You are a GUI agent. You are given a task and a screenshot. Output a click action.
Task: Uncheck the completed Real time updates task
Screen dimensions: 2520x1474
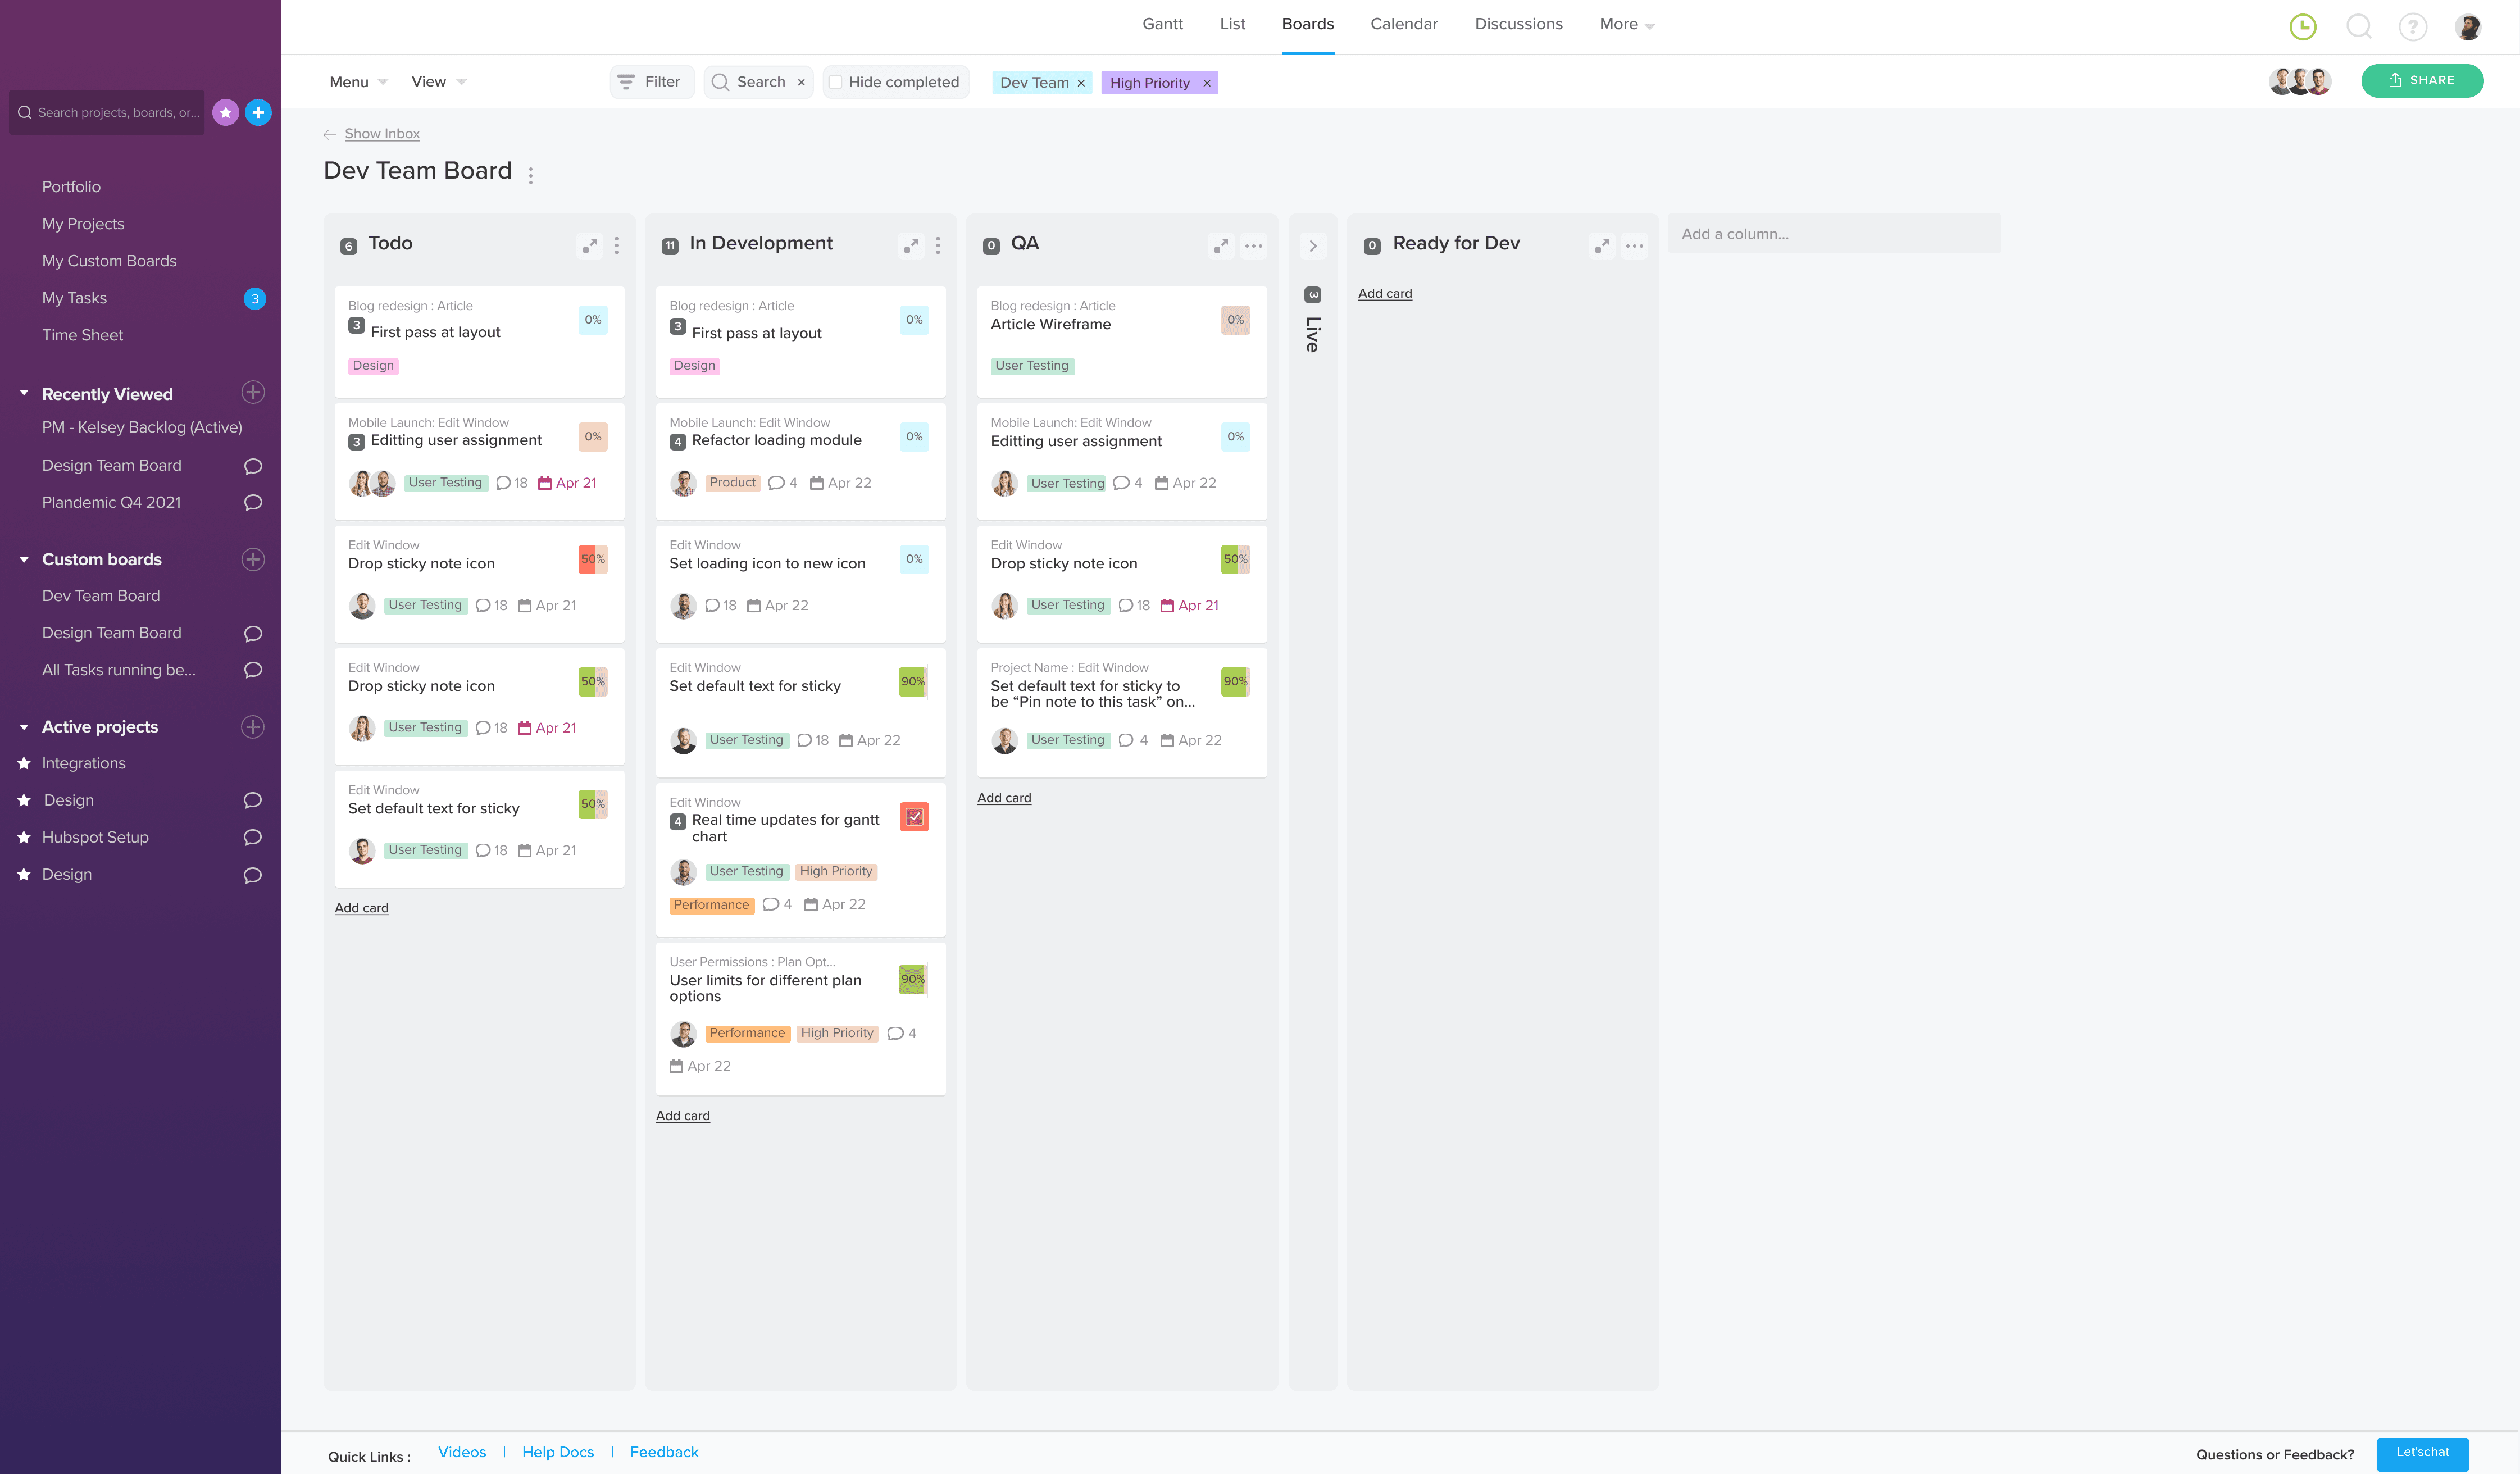click(x=914, y=817)
